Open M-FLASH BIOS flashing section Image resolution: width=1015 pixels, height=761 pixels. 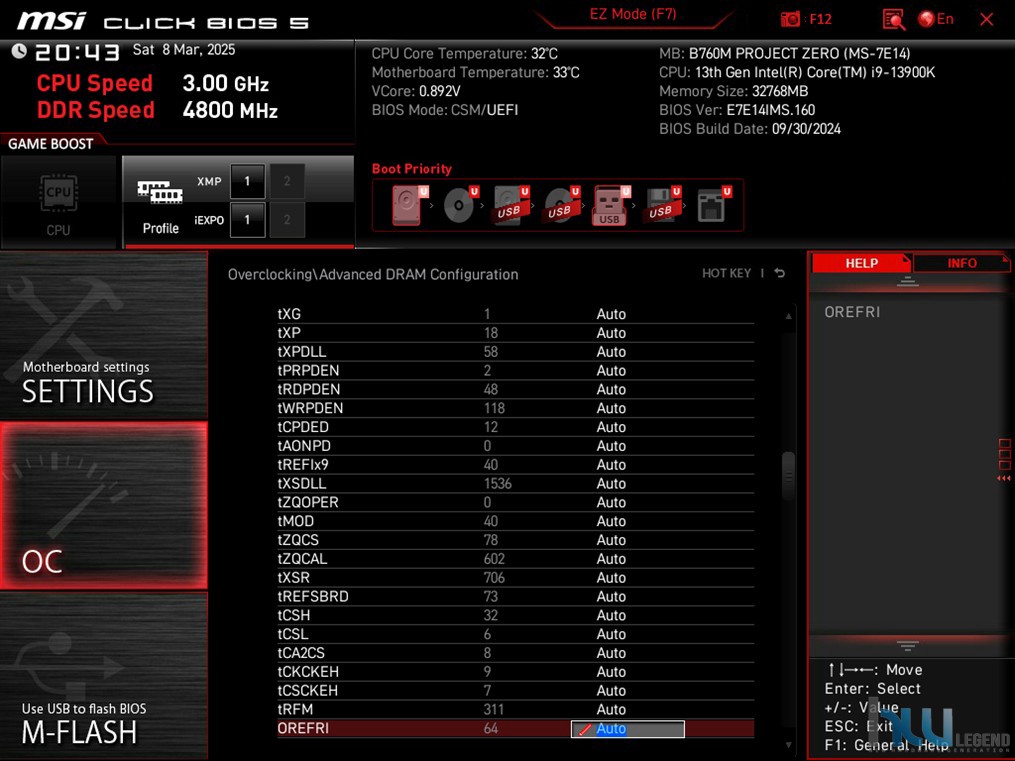[x=104, y=676]
